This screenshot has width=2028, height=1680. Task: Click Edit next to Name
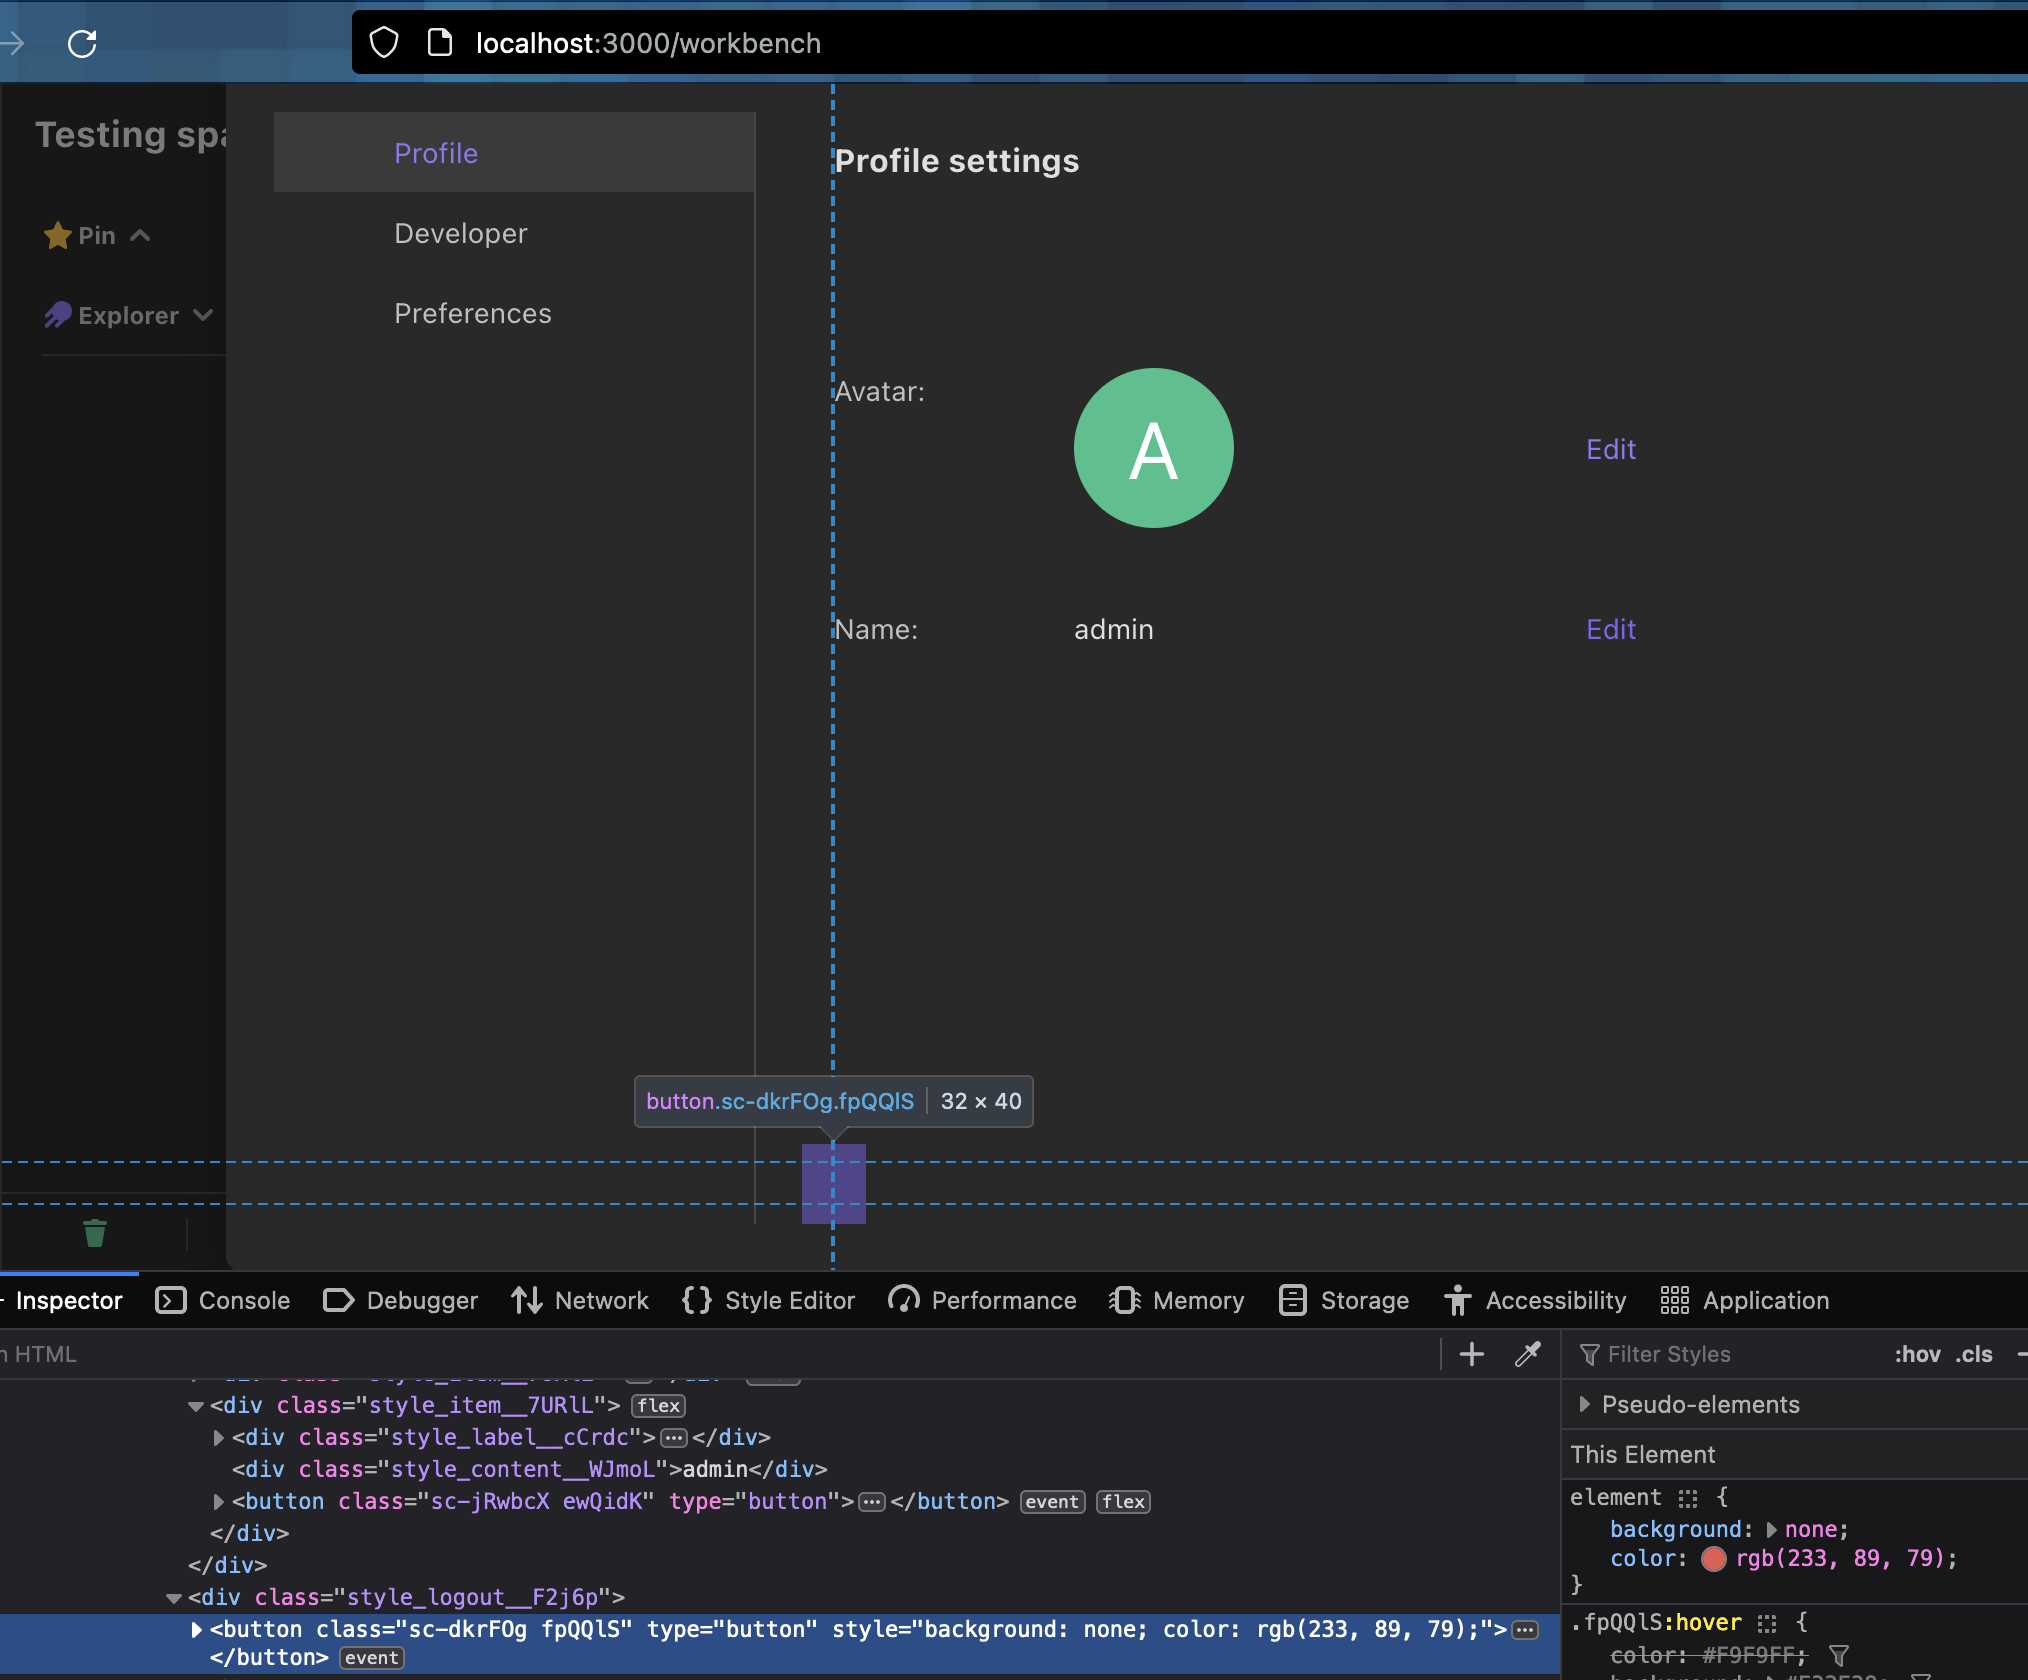1609,629
